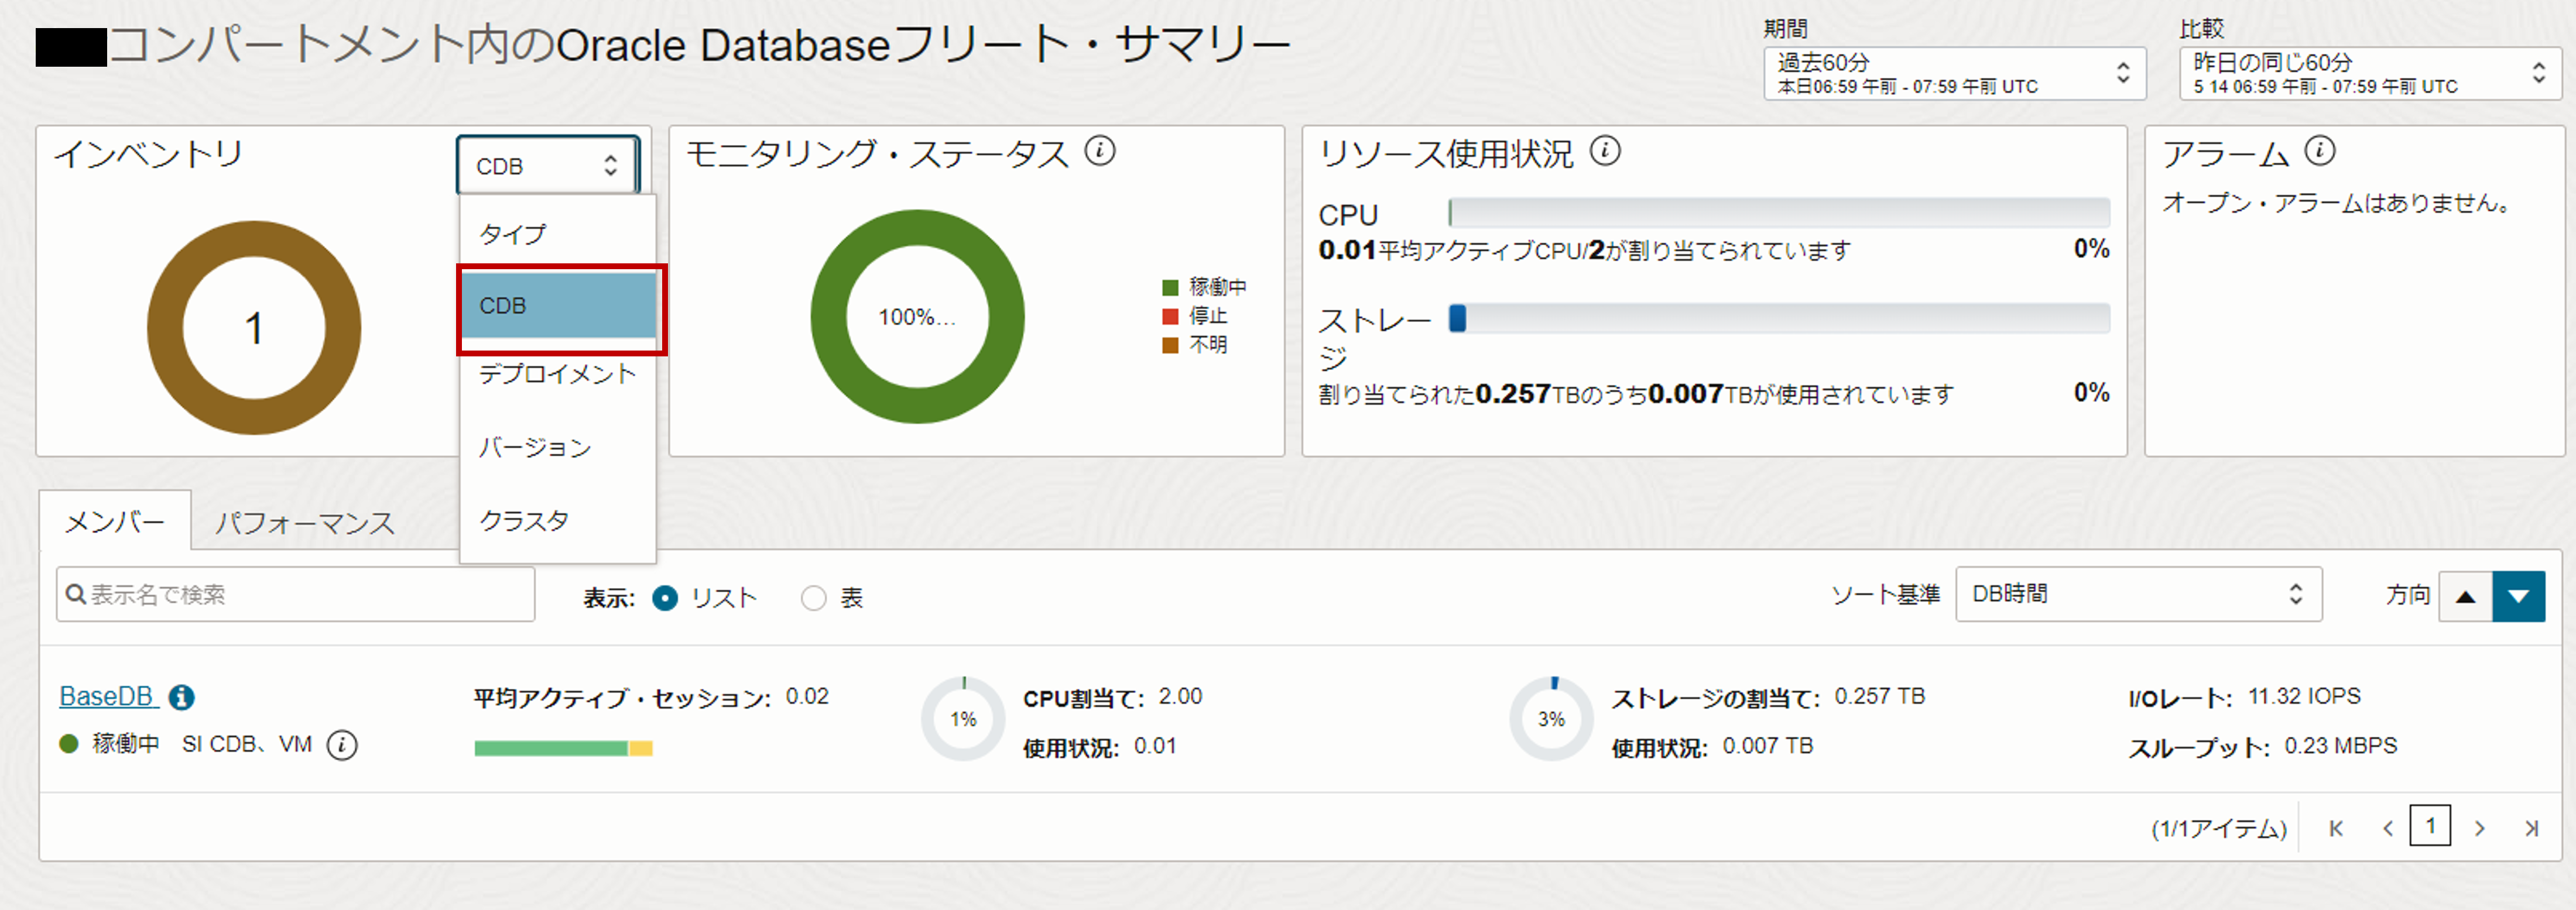Go to last page of members
Viewport: 2576px width, 910px height.
coord(2531,828)
